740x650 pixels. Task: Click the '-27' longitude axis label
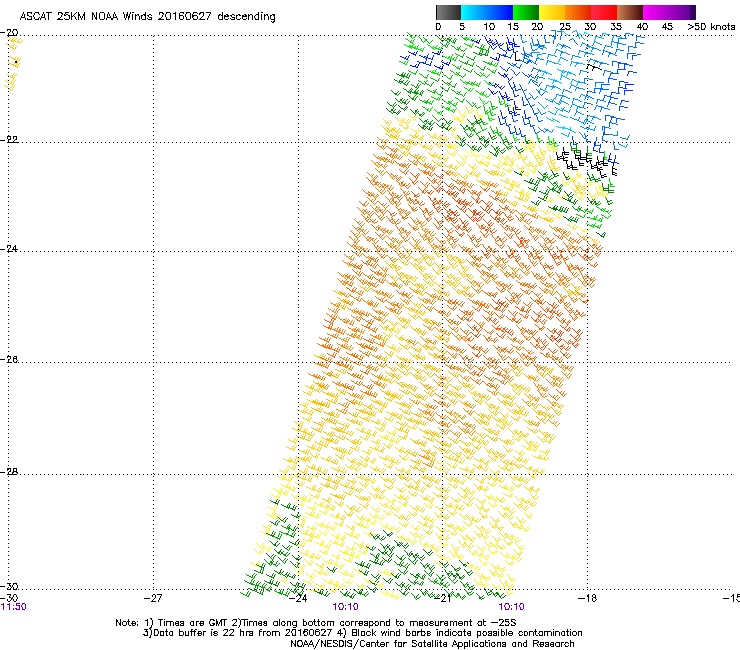[x=153, y=598]
